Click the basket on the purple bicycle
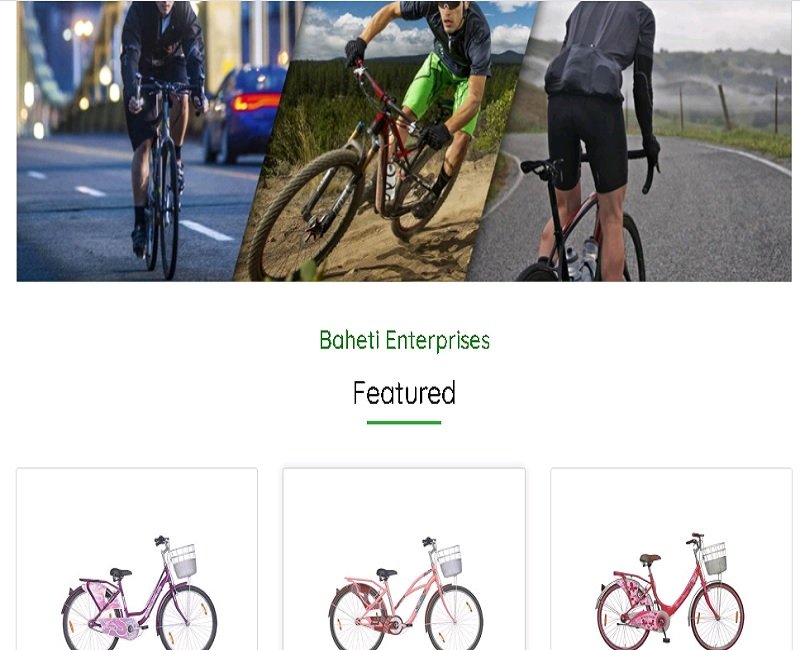Image resolution: width=800 pixels, height=650 pixels. (x=183, y=561)
